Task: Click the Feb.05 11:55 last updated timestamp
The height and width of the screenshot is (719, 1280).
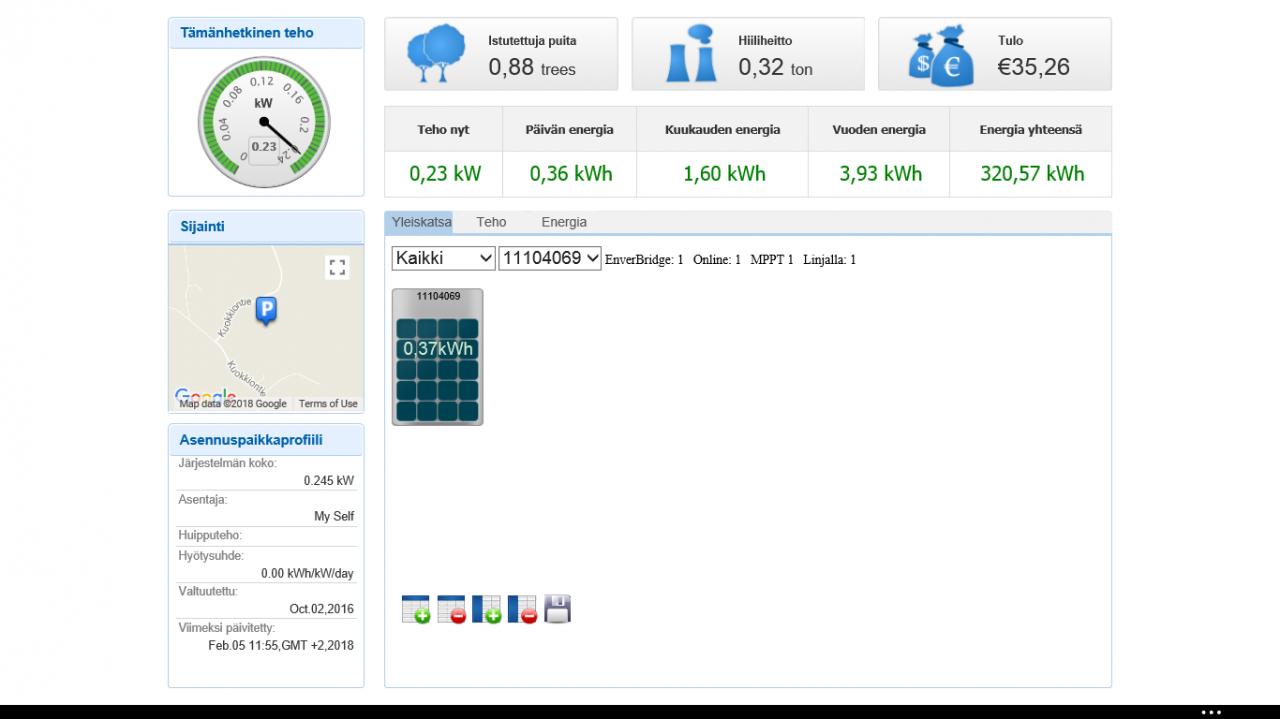Action: click(281, 645)
